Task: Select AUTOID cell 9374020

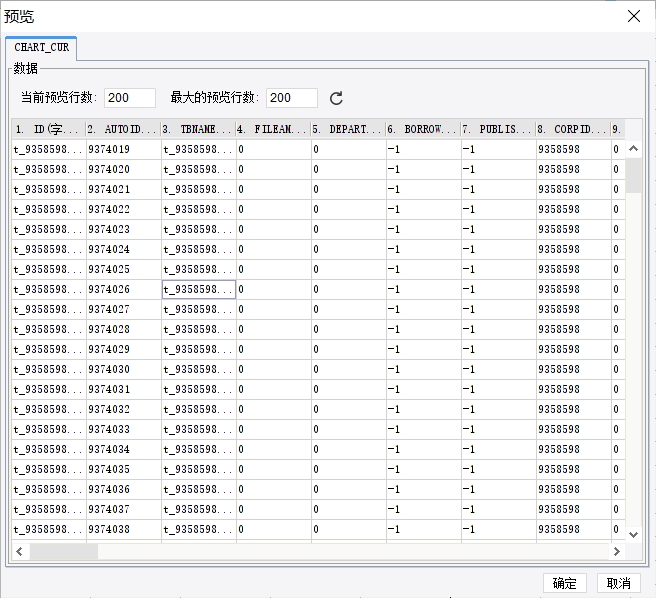Action: pyautogui.click(x=124, y=169)
